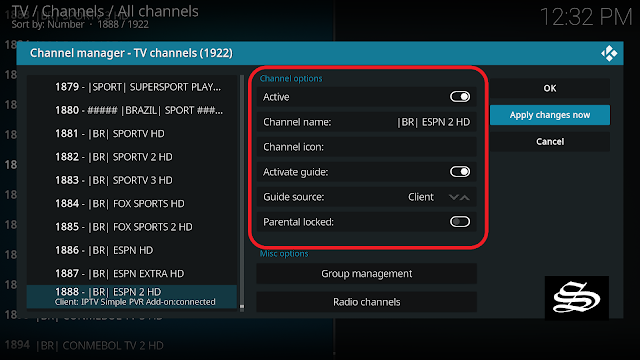This screenshot has width=640, height=360.
Task: Select channel 1880 BRAZIL SPORT
Action: [x=132, y=110]
